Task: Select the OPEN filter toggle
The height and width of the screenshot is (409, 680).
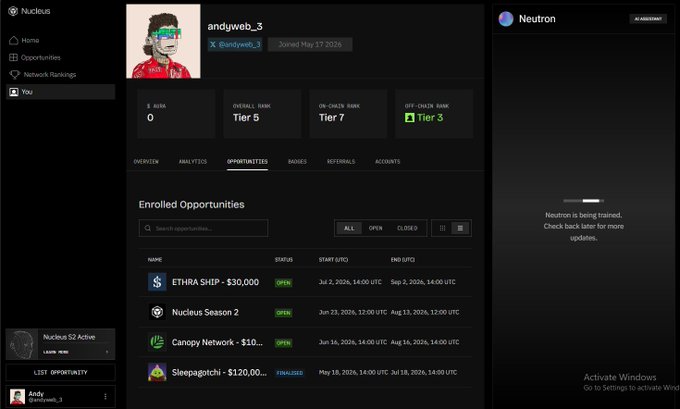Action: pyautogui.click(x=376, y=228)
